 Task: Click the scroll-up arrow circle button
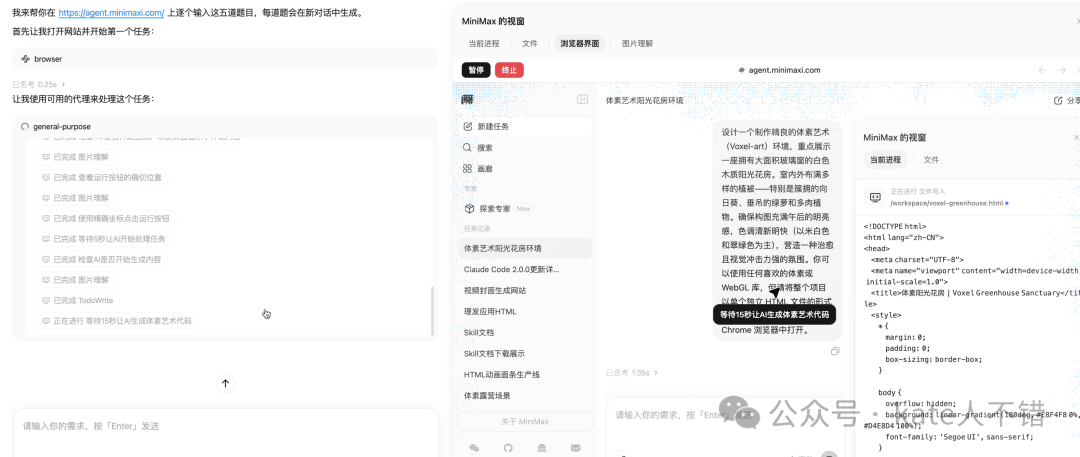225,383
